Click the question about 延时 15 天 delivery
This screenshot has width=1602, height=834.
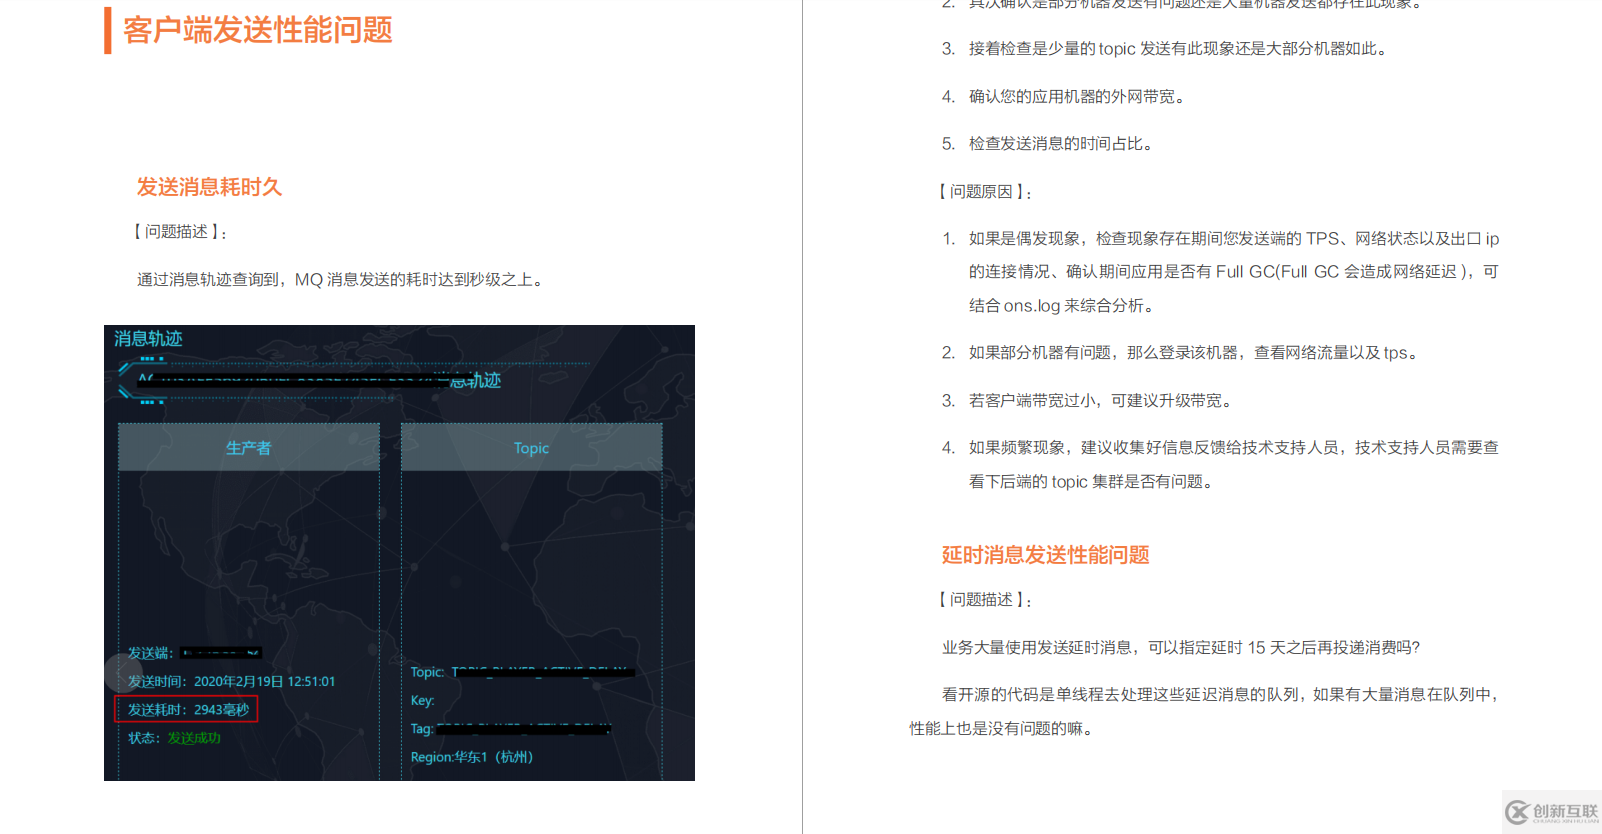tap(1180, 648)
